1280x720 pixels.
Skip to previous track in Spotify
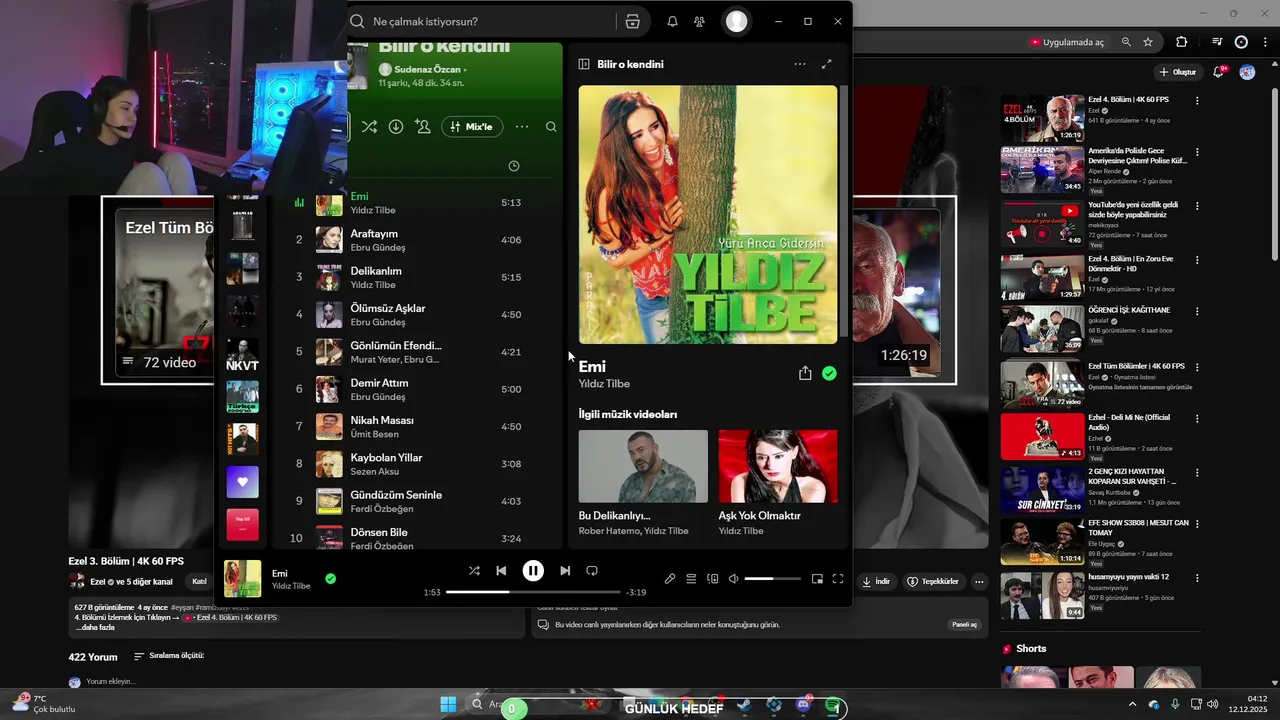click(501, 571)
